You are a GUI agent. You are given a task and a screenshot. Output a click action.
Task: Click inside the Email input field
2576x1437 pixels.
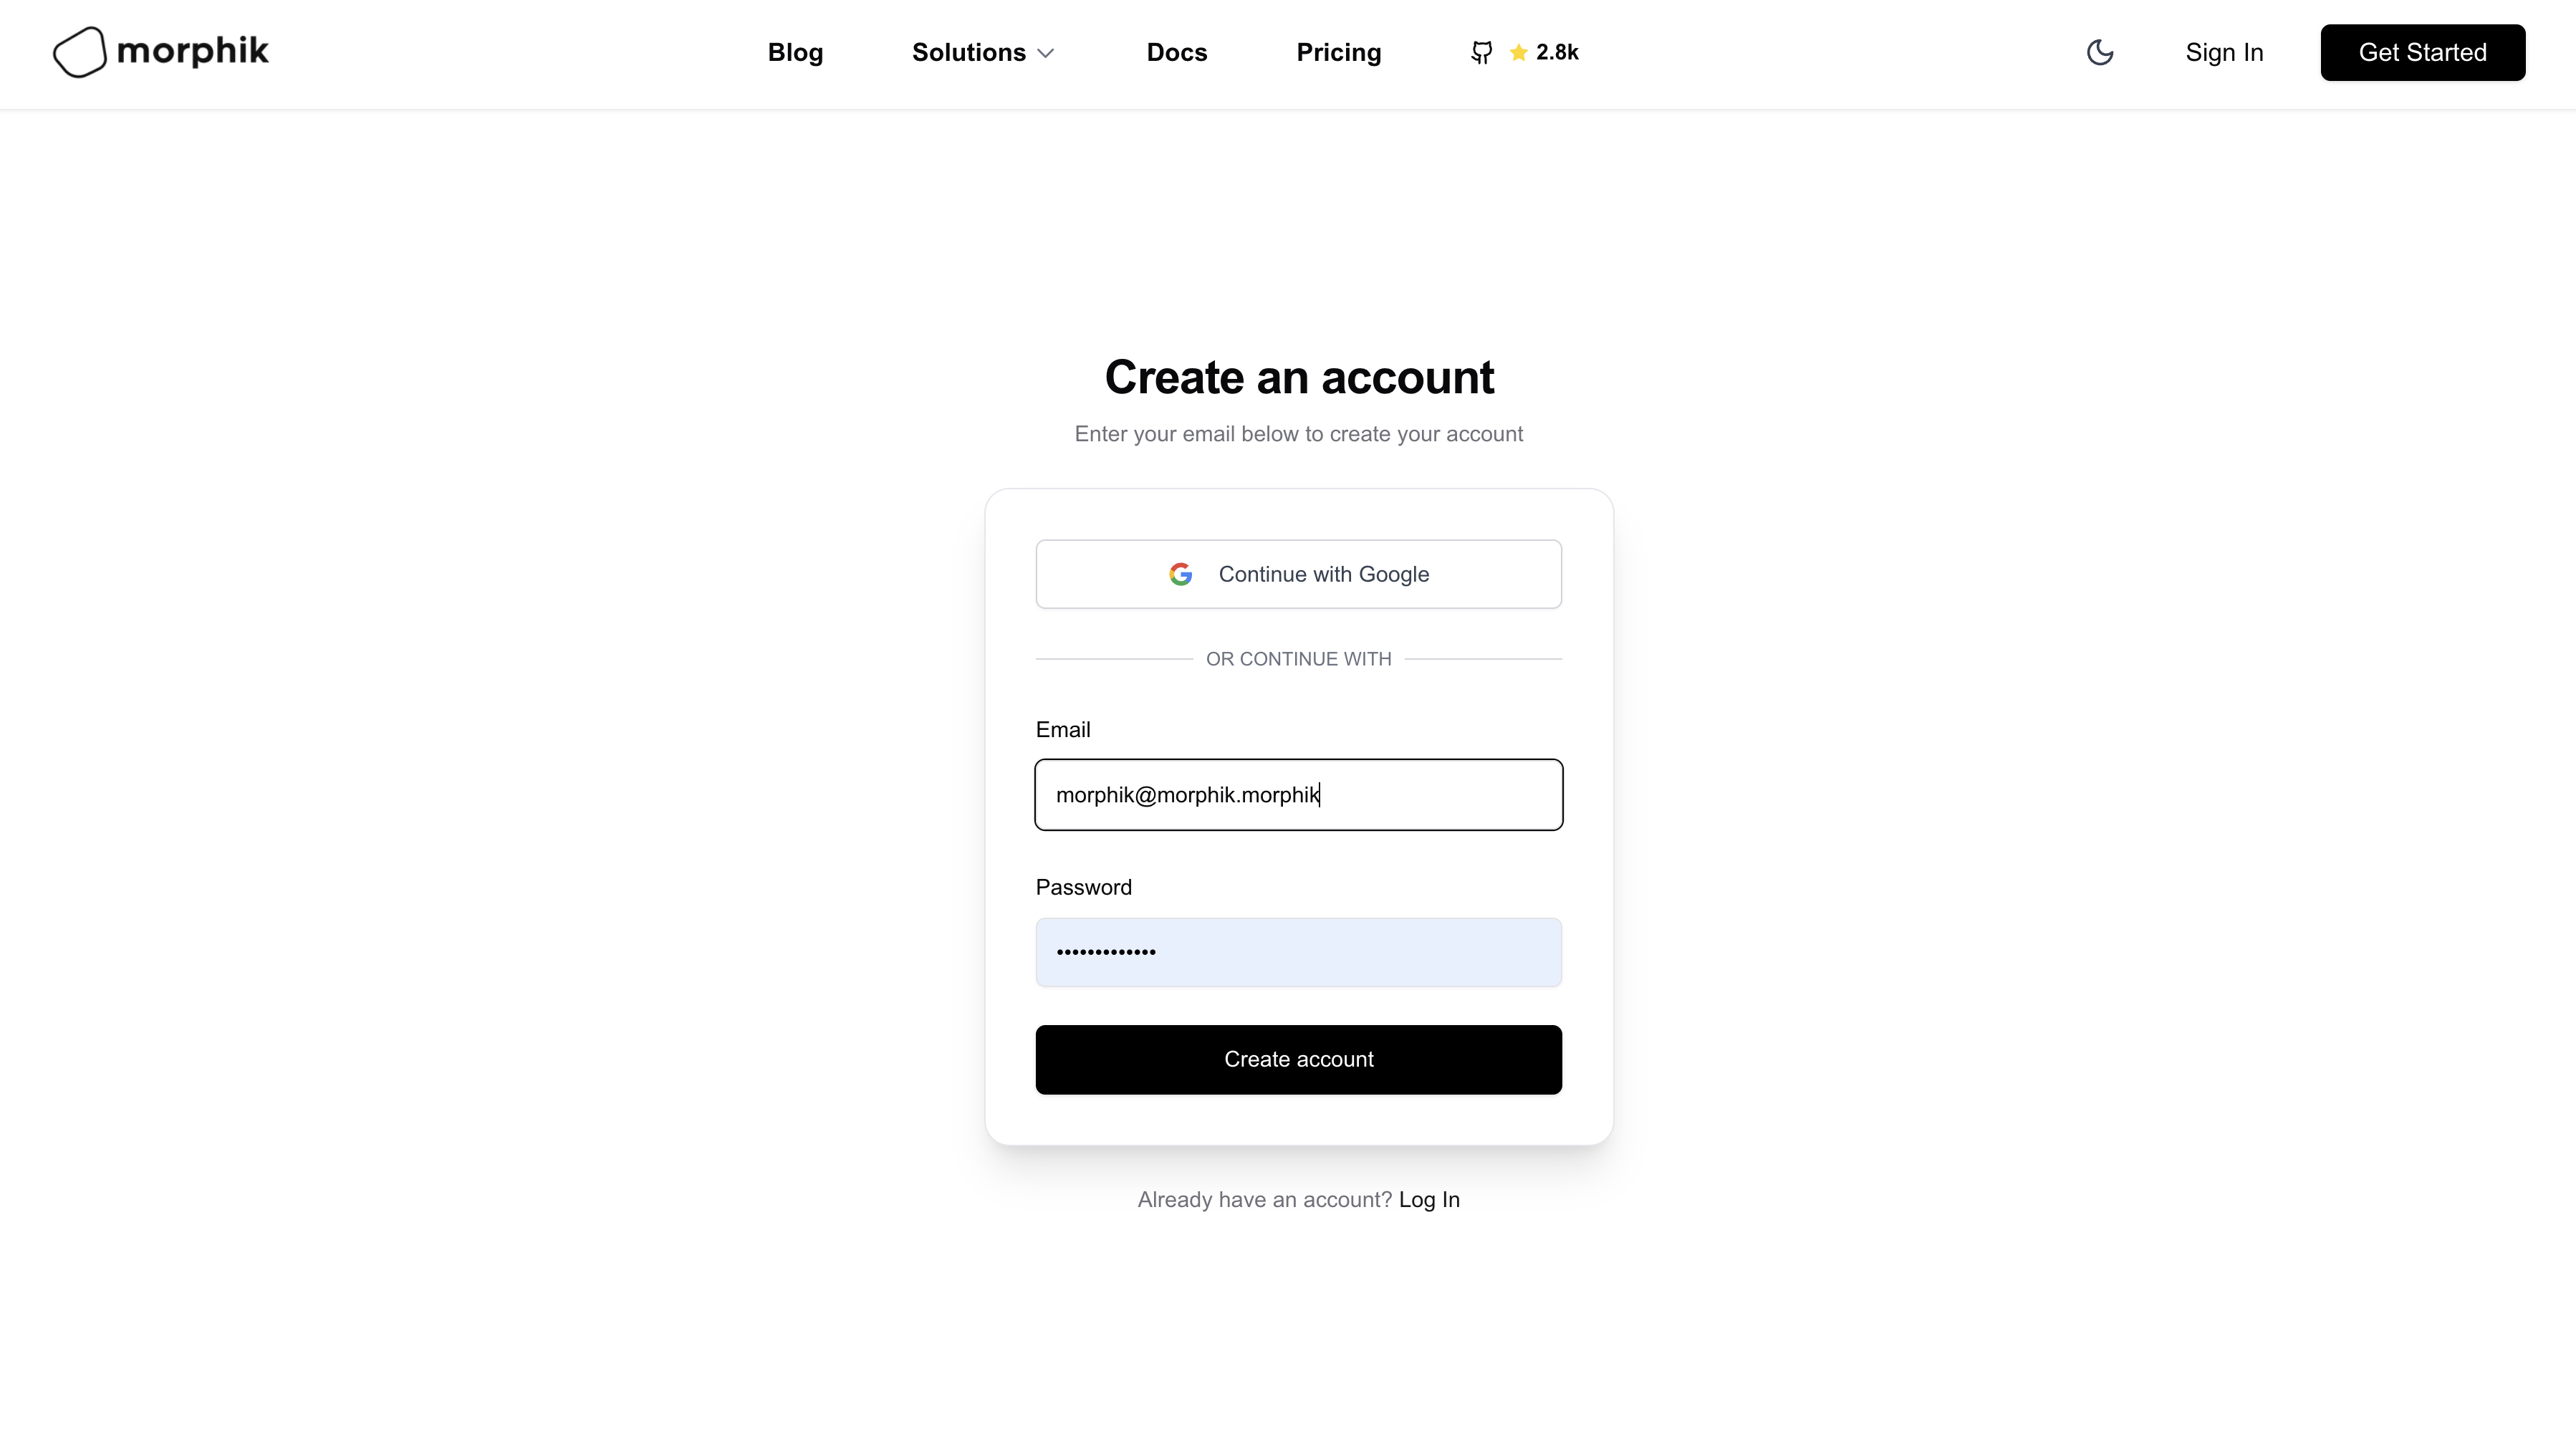pyautogui.click(x=1298, y=794)
